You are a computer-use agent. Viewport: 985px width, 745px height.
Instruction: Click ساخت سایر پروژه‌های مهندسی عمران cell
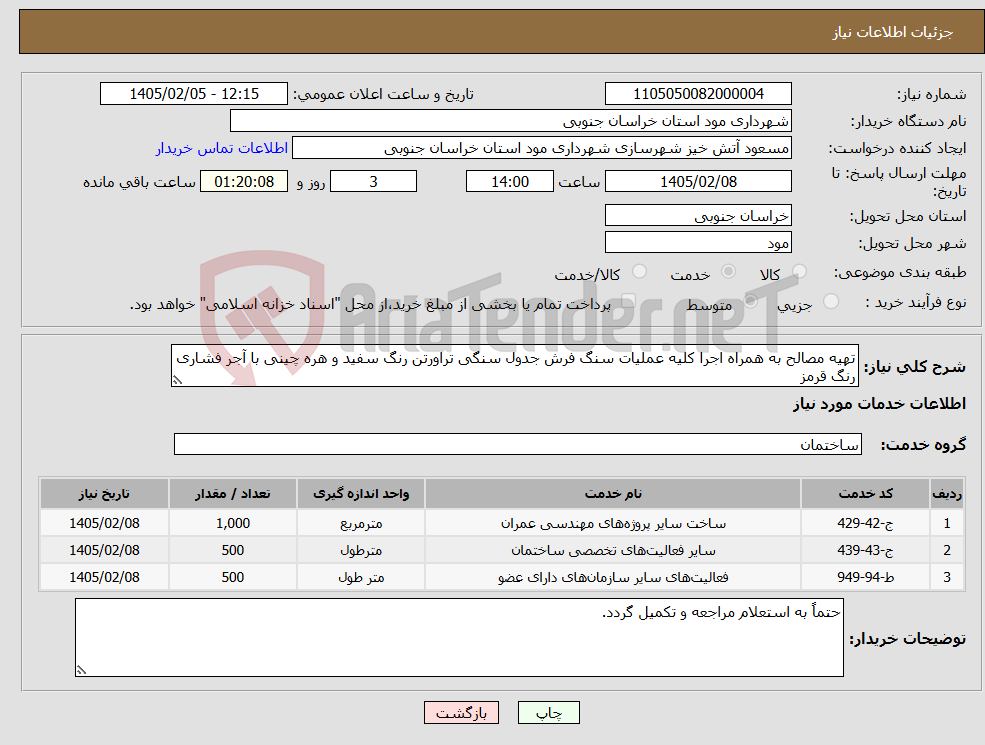pos(612,523)
